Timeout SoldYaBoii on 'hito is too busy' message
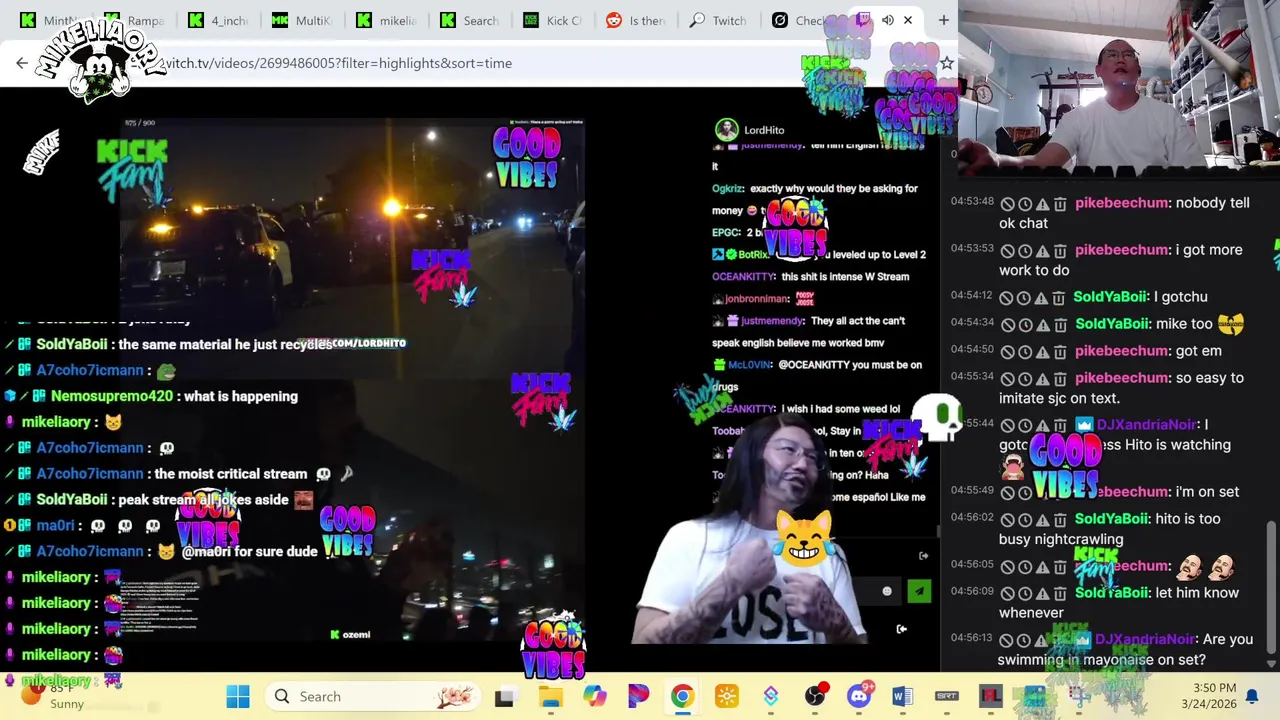This screenshot has height=720, width=1280. point(1025,519)
